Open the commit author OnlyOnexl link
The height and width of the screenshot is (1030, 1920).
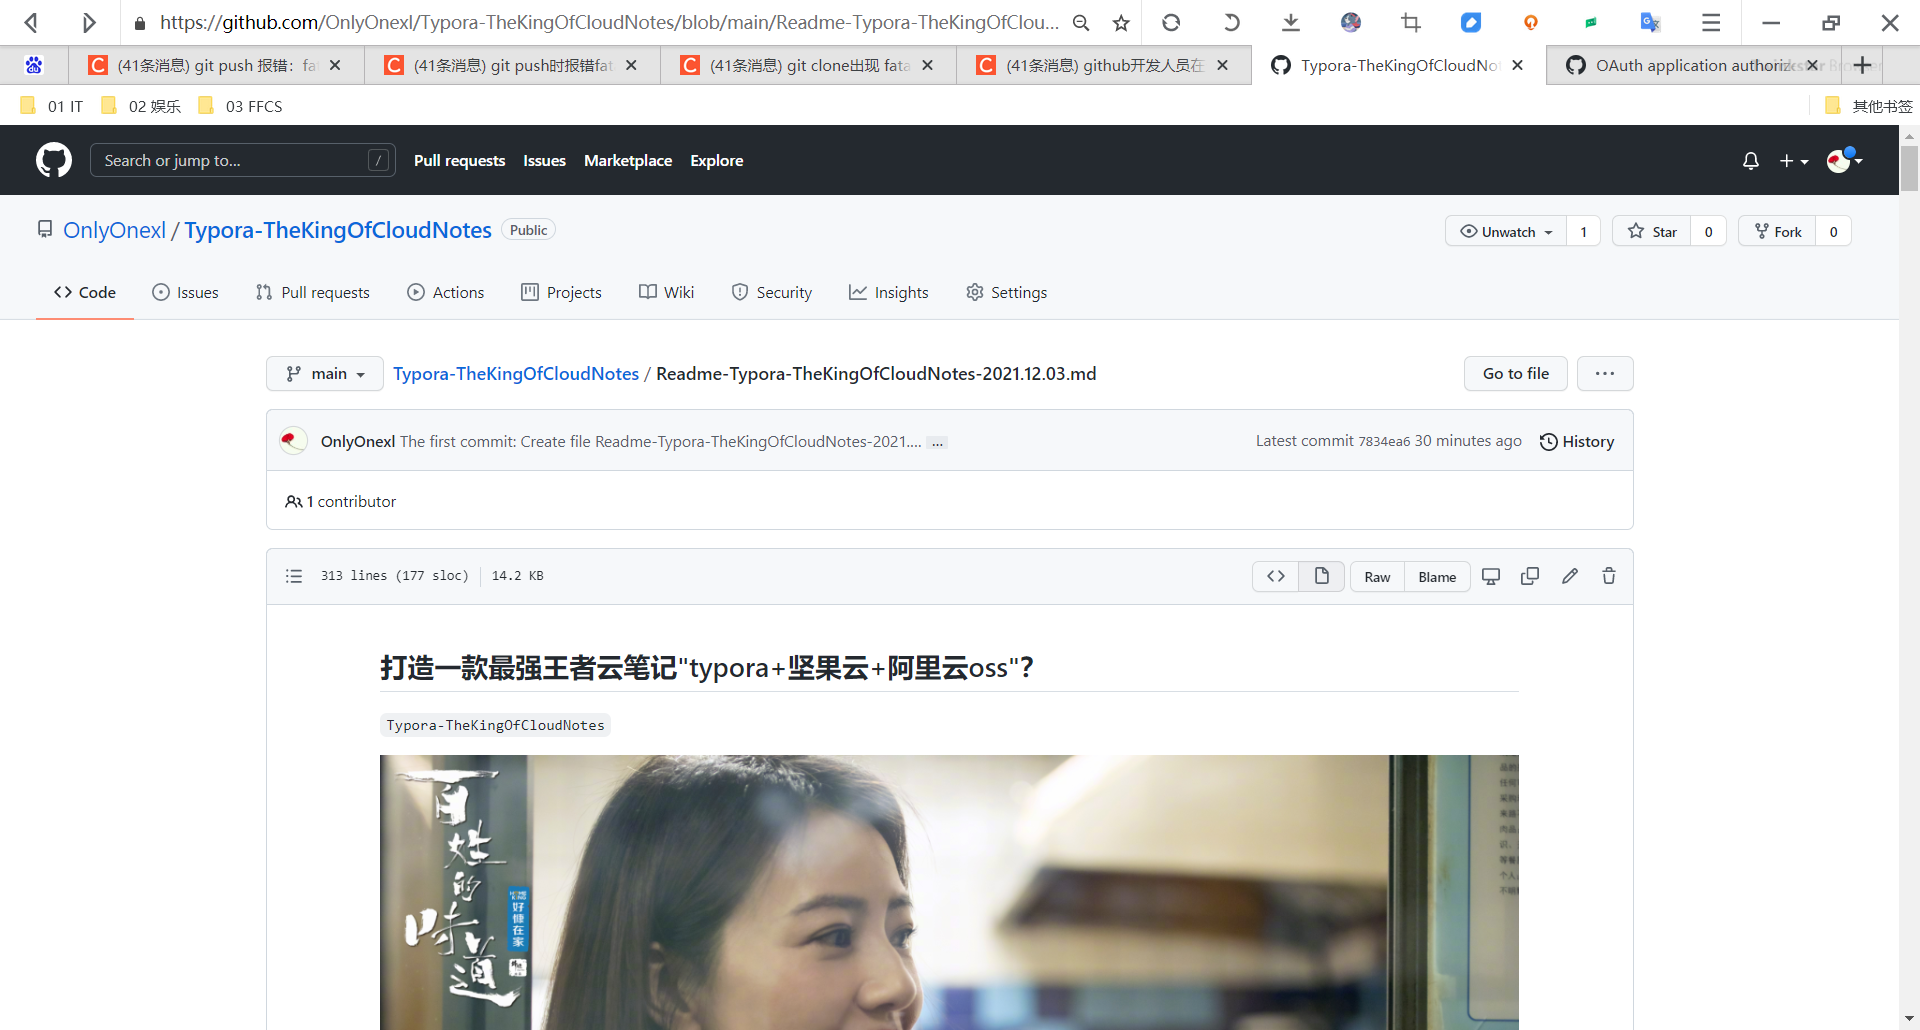358,442
